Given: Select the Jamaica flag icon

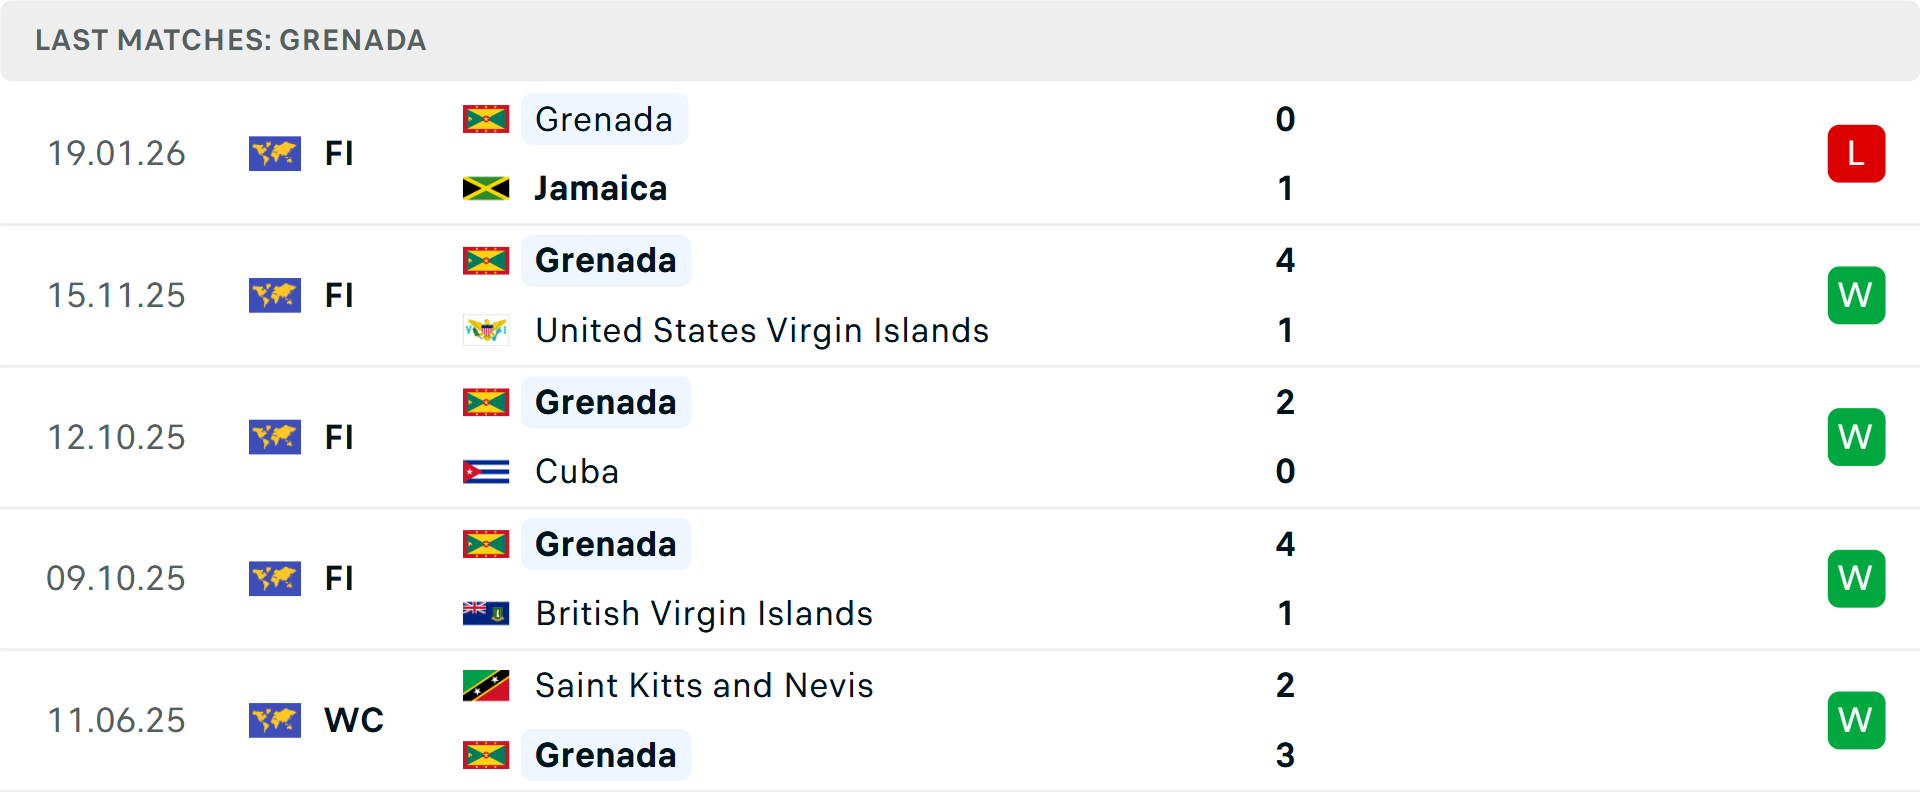Looking at the screenshot, I should coord(485,188).
